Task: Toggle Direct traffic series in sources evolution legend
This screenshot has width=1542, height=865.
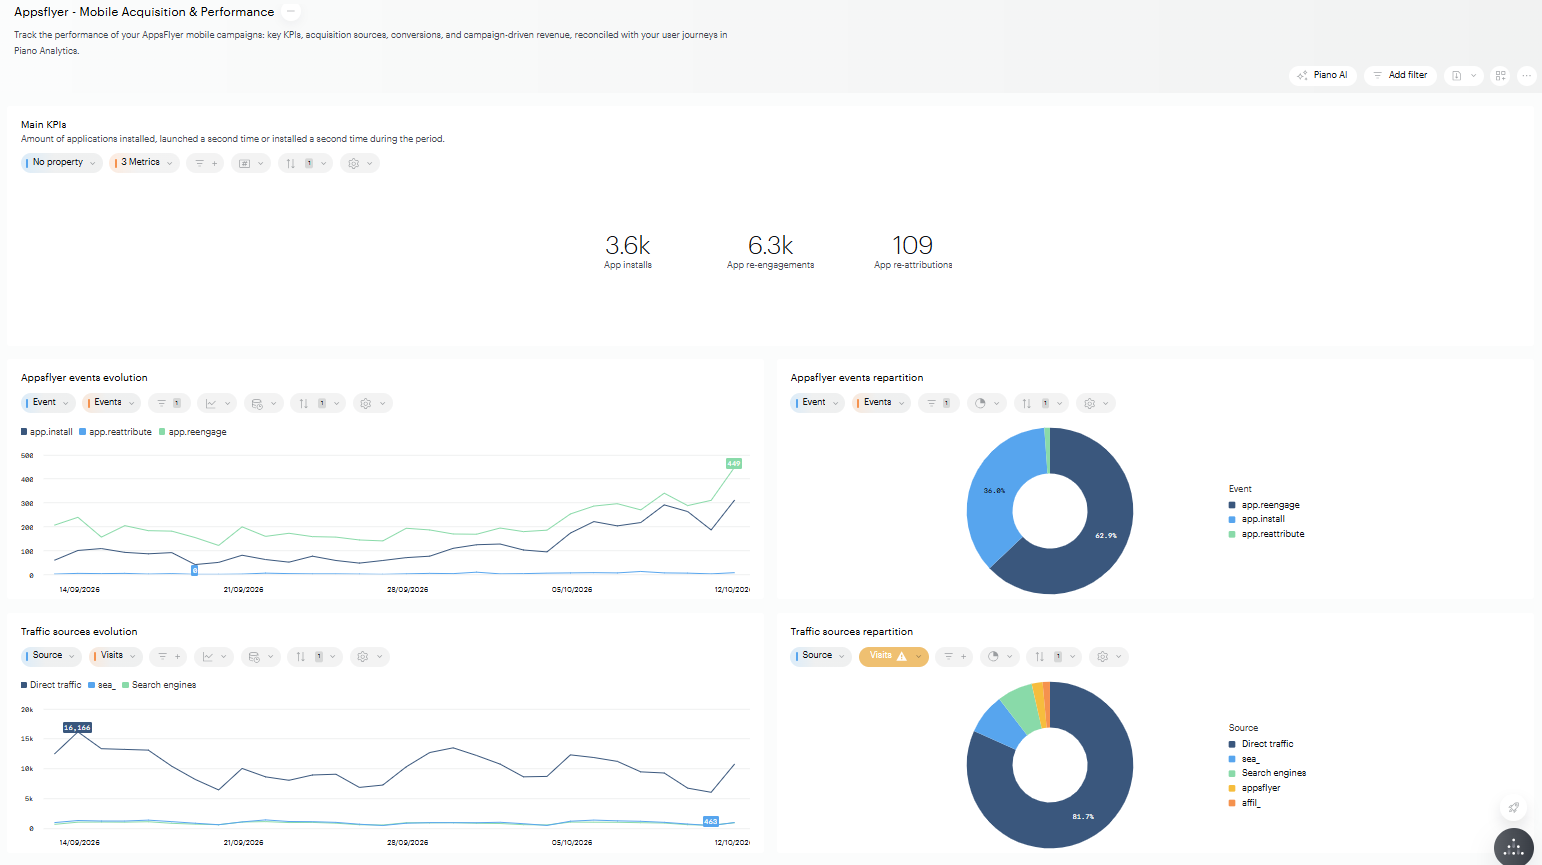Action: (x=51, y=685)
